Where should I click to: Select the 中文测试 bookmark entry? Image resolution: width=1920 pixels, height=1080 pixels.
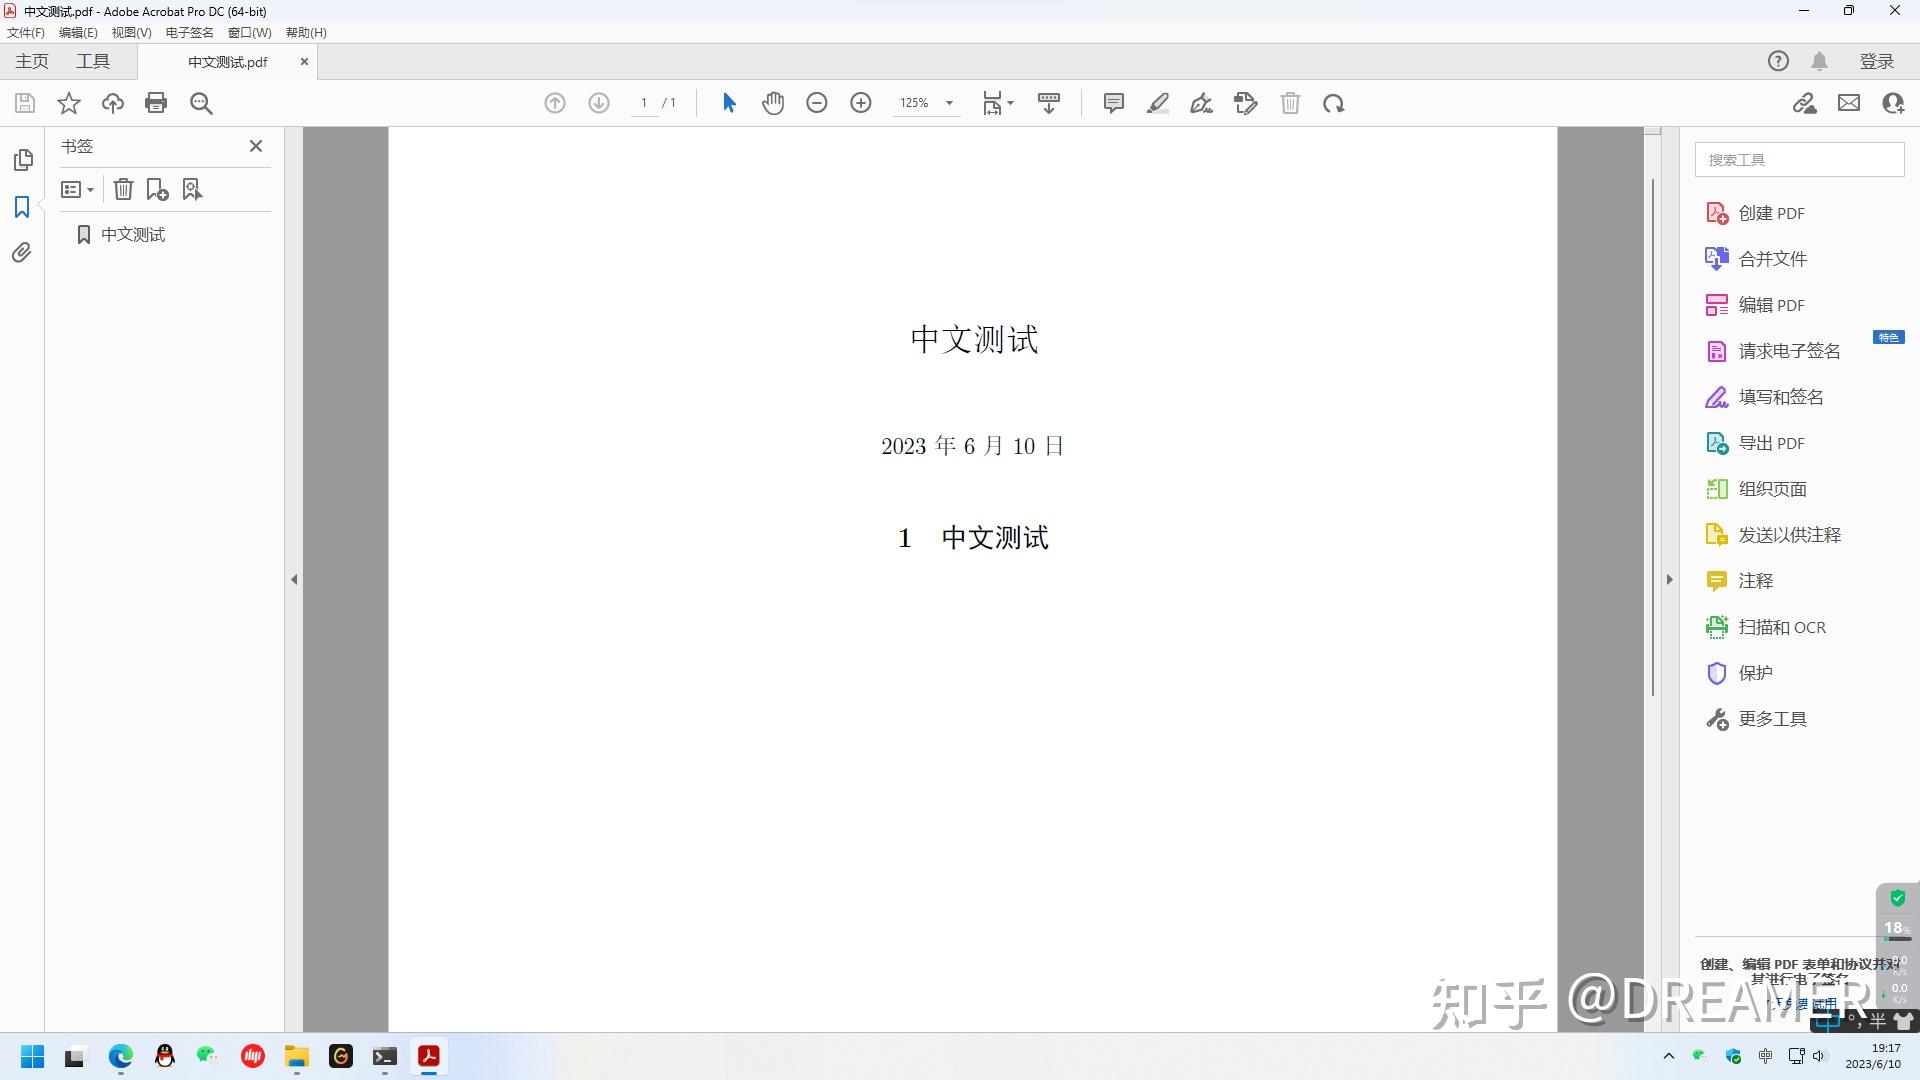tap(131, 234)
